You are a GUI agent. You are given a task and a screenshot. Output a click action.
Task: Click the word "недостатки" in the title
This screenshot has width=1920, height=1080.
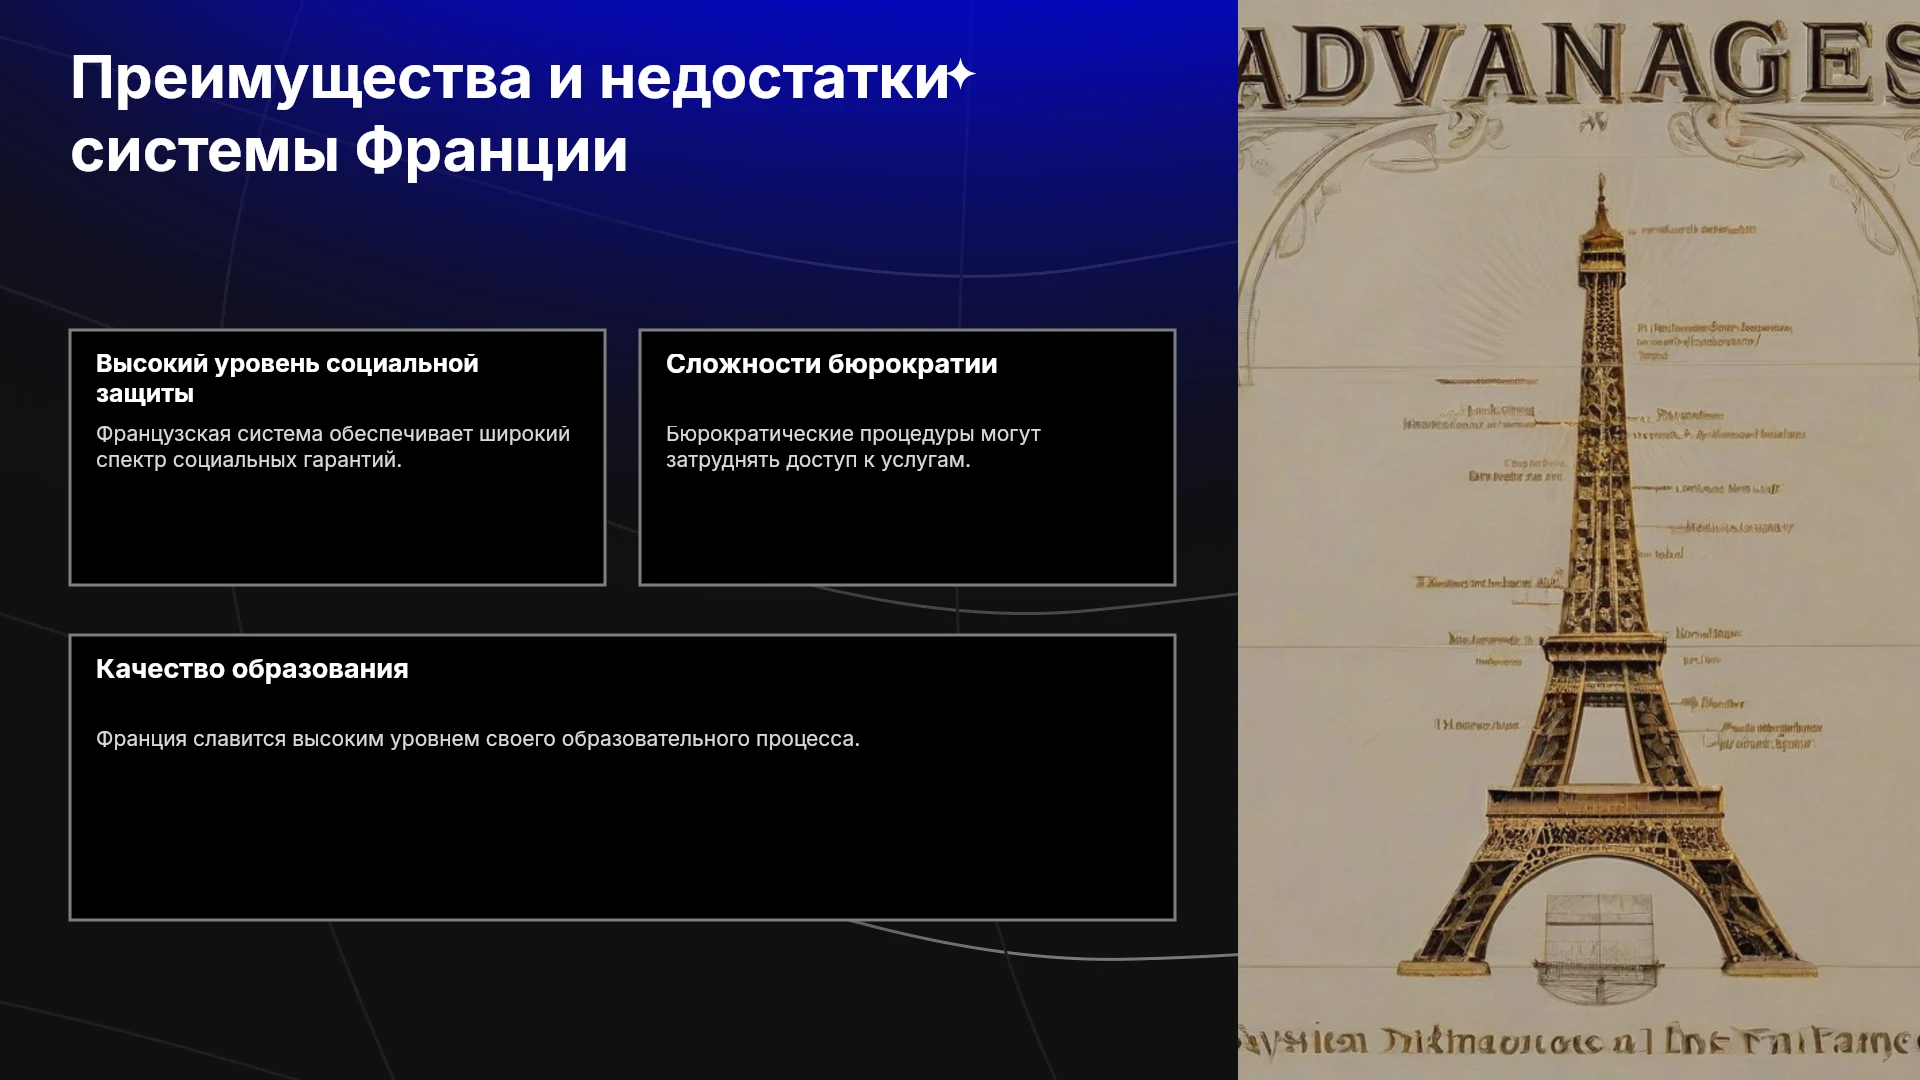click(x=774, y=78)
